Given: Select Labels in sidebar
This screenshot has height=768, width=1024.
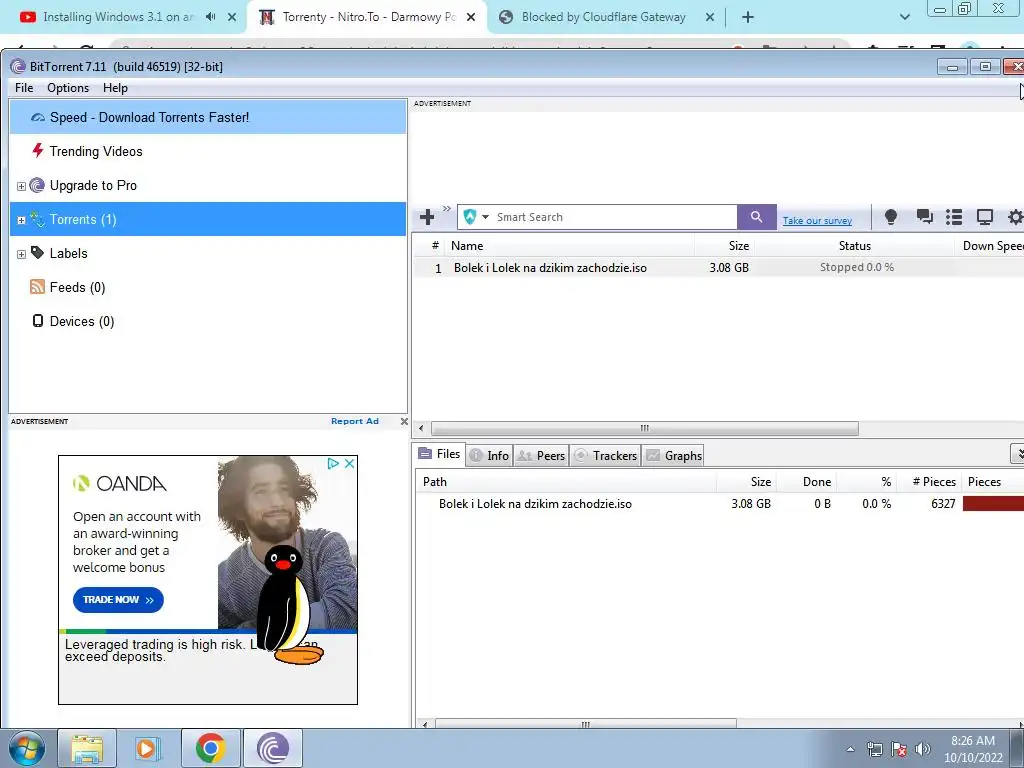Looking at the screenshot, I should coord(208,253).
